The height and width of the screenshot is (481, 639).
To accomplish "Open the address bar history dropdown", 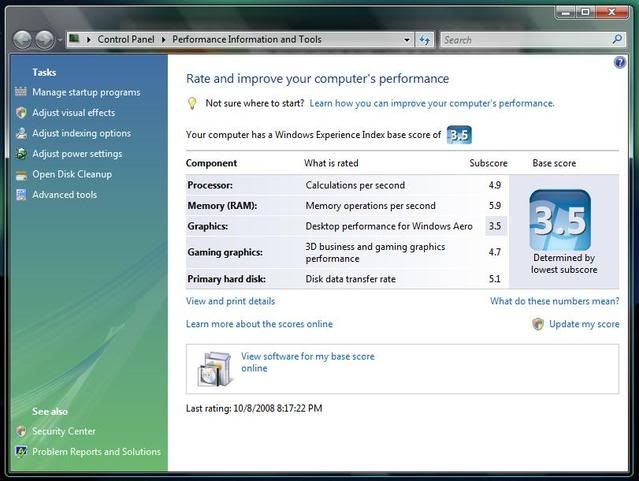I will (407, 40).
